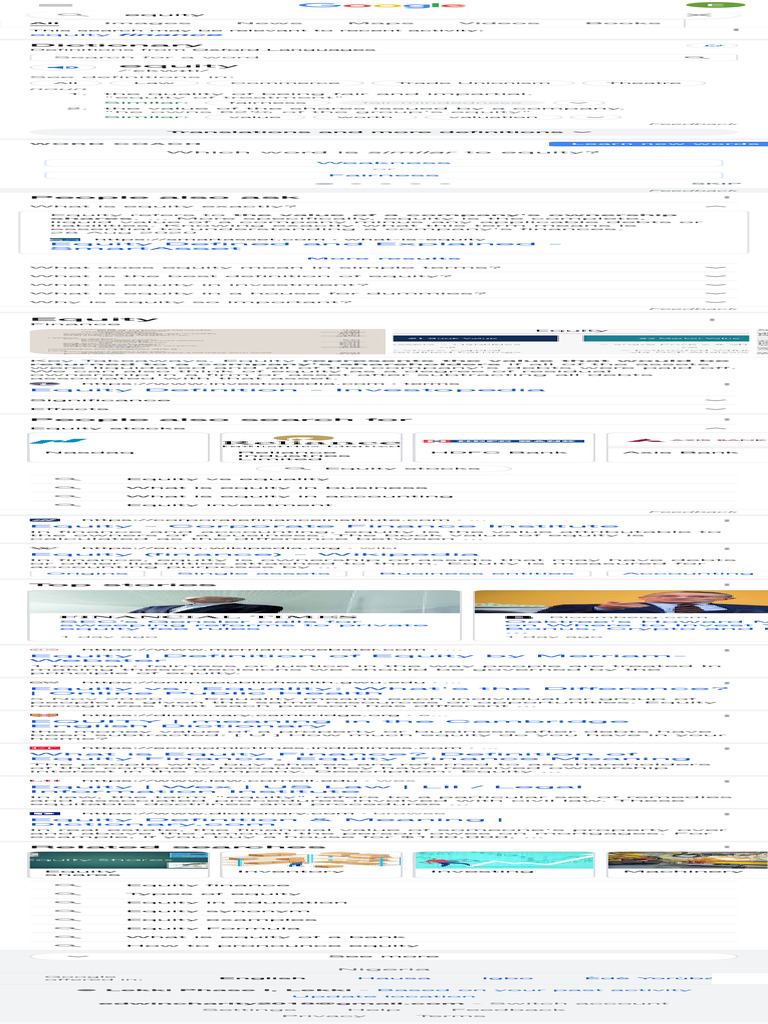Open the 'equity finance' recent activity link
The height and width of the screenshot is (1024, 768).
[126, 35]
